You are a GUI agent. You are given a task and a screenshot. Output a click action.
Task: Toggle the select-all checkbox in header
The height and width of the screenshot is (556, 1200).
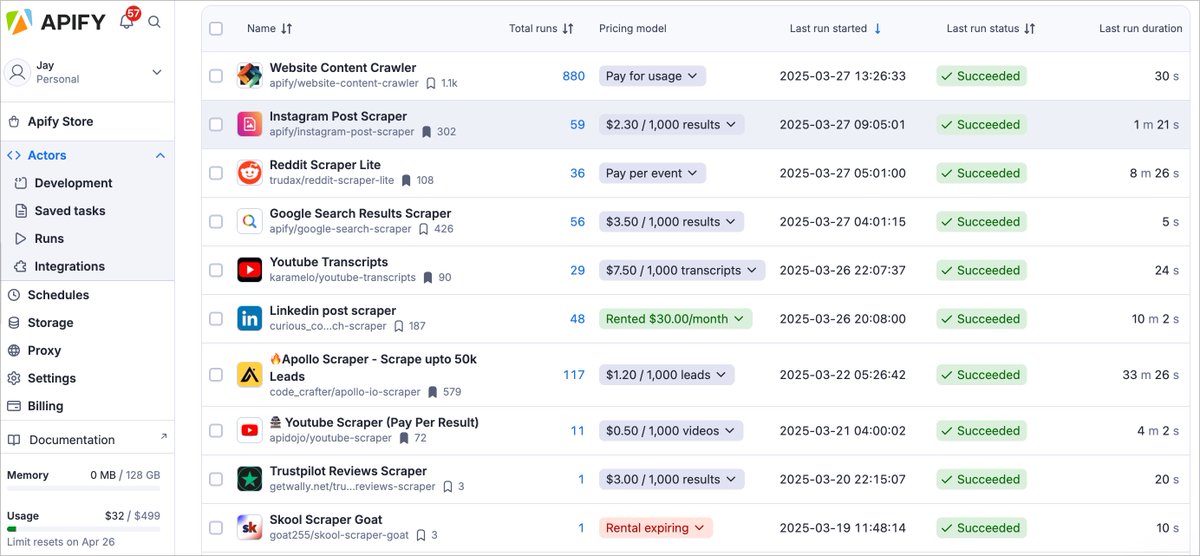coord(216,29)
